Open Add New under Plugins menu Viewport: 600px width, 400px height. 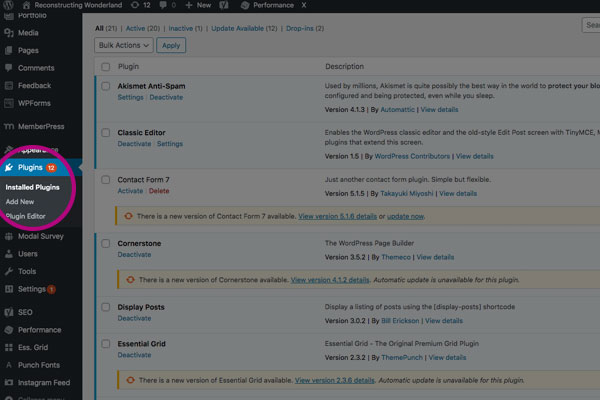pos(20,201)
